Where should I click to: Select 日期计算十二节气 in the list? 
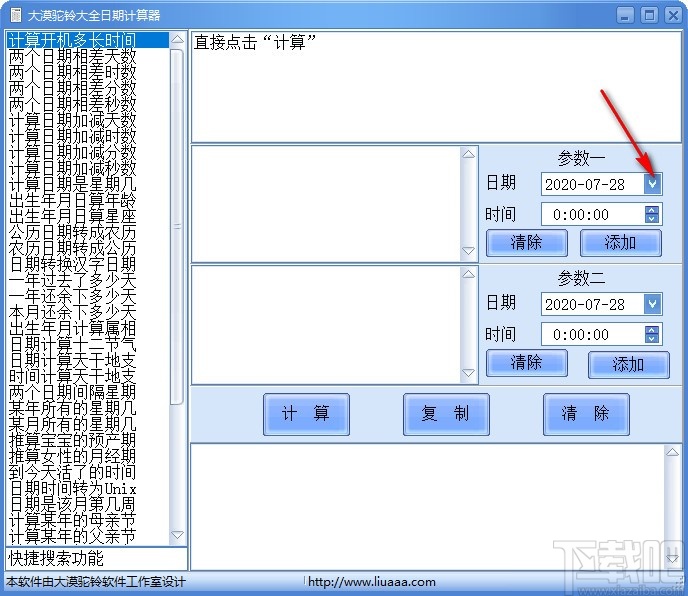[87, 345]
